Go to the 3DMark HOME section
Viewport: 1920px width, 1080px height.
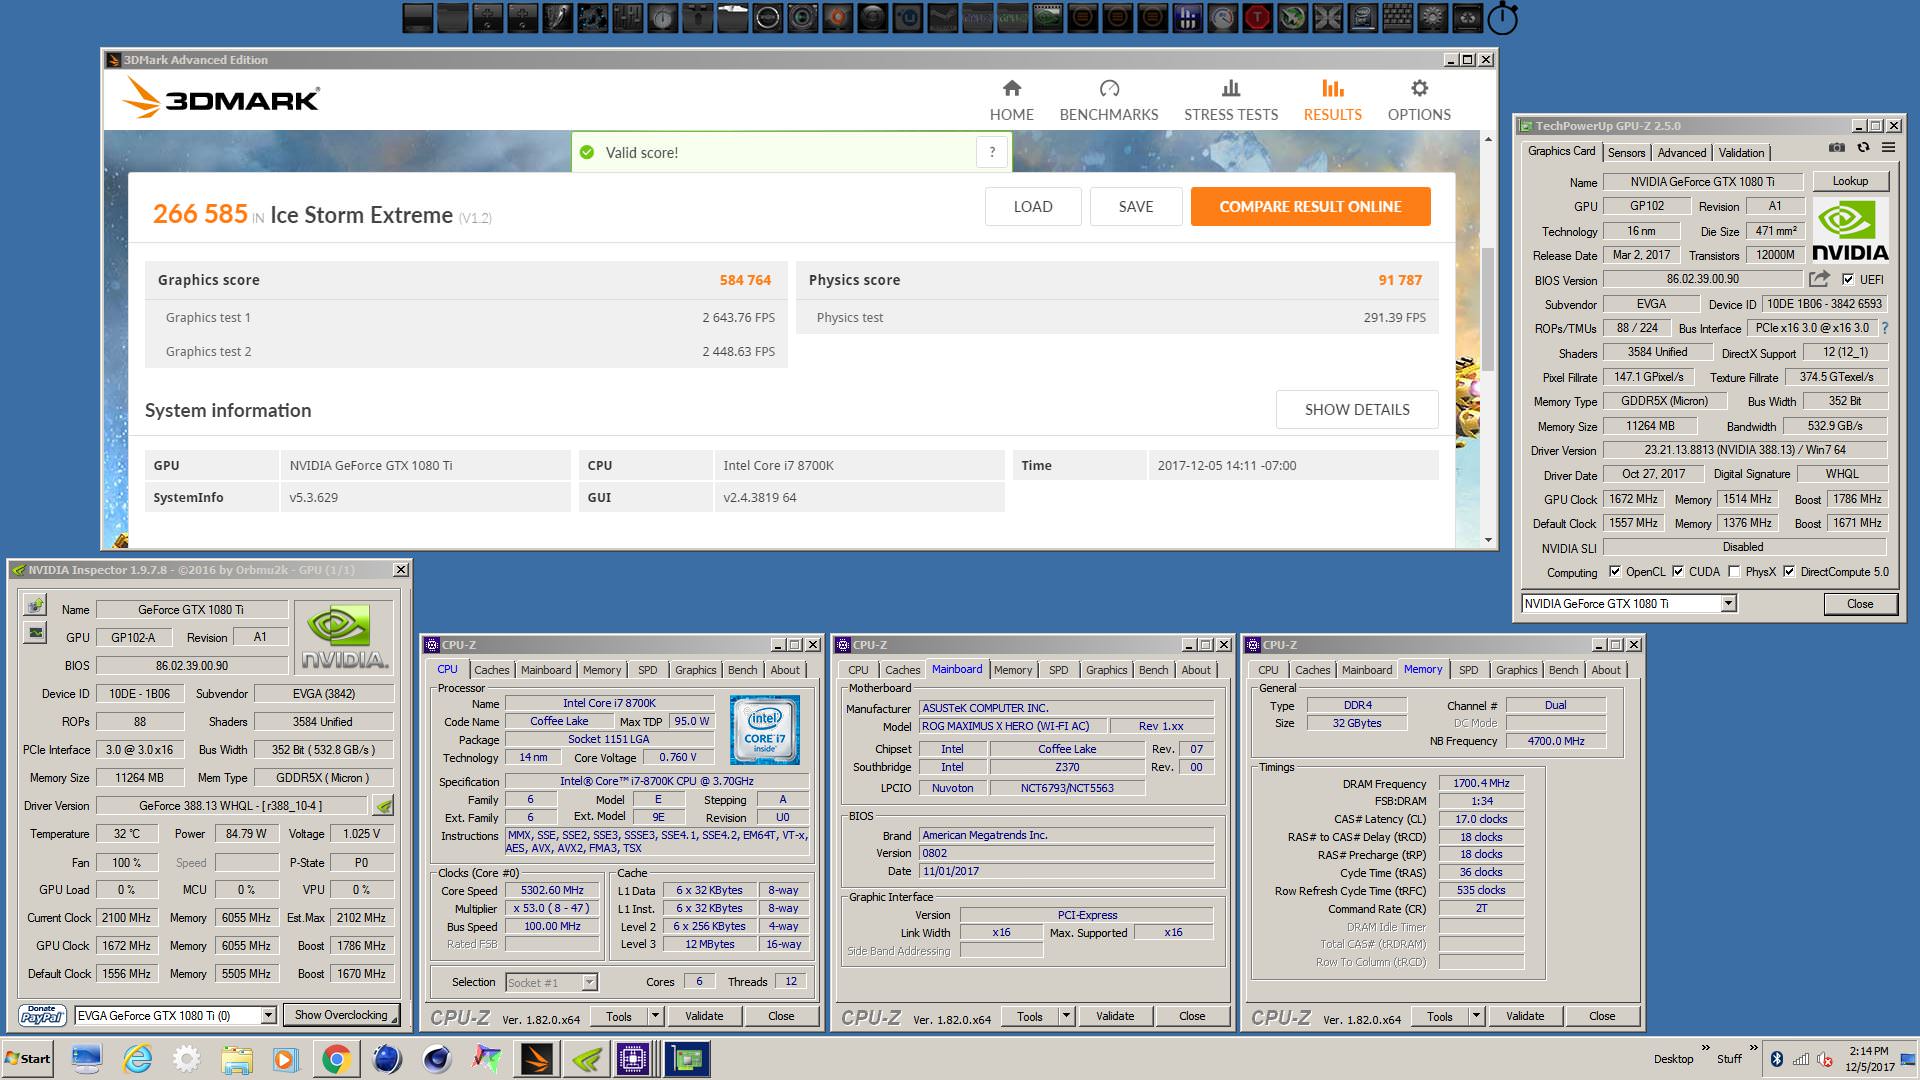tap(1011, 101)
